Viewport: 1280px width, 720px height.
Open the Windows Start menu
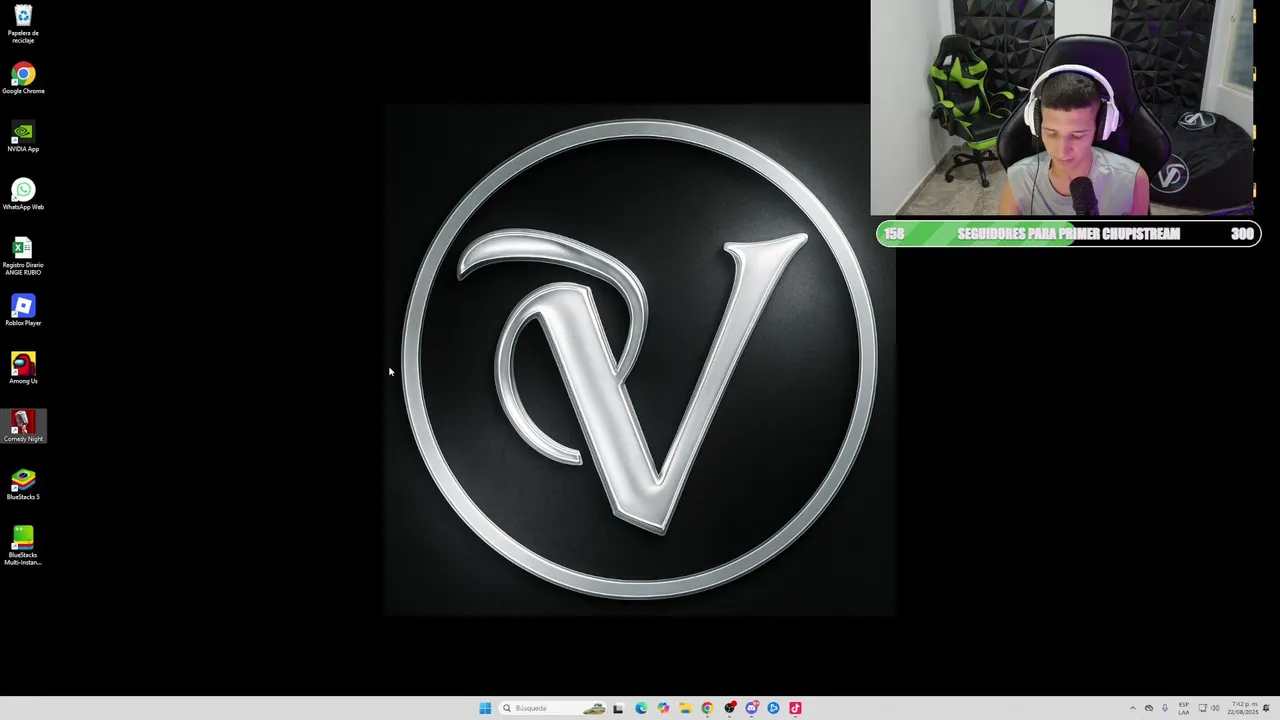pos(485,708)
